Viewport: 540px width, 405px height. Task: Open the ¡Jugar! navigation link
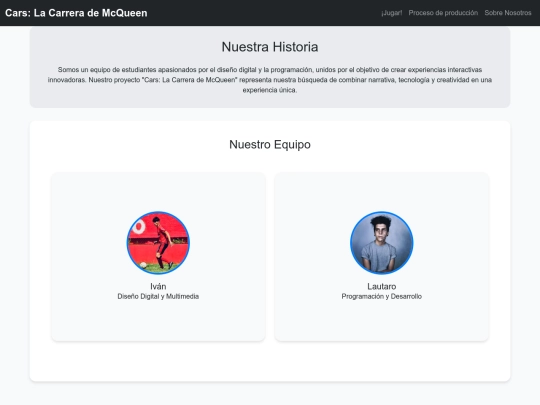click(392, 13)
